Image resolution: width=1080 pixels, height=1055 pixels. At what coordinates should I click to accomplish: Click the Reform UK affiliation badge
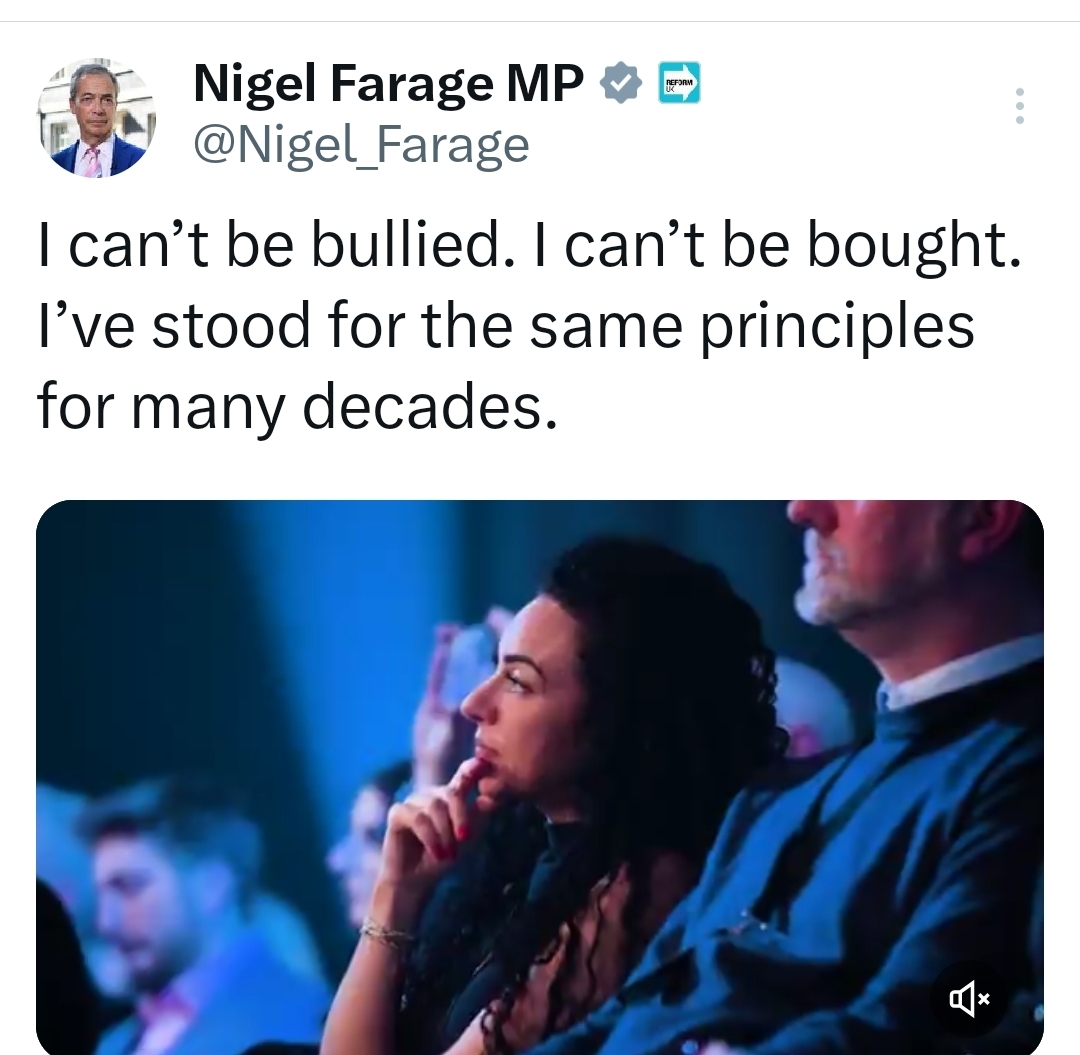[679, 84]
